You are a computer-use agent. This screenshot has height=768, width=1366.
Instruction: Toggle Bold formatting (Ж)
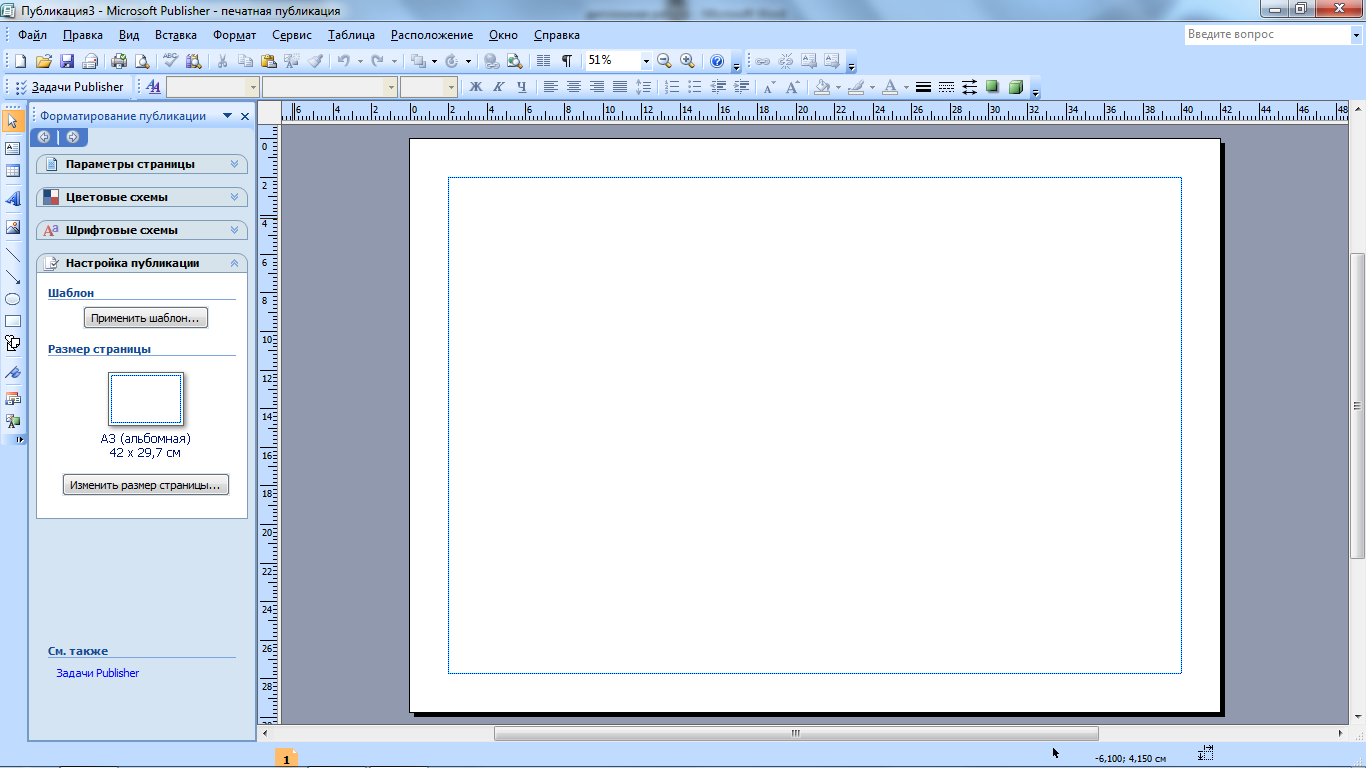(x=476, y=87)
